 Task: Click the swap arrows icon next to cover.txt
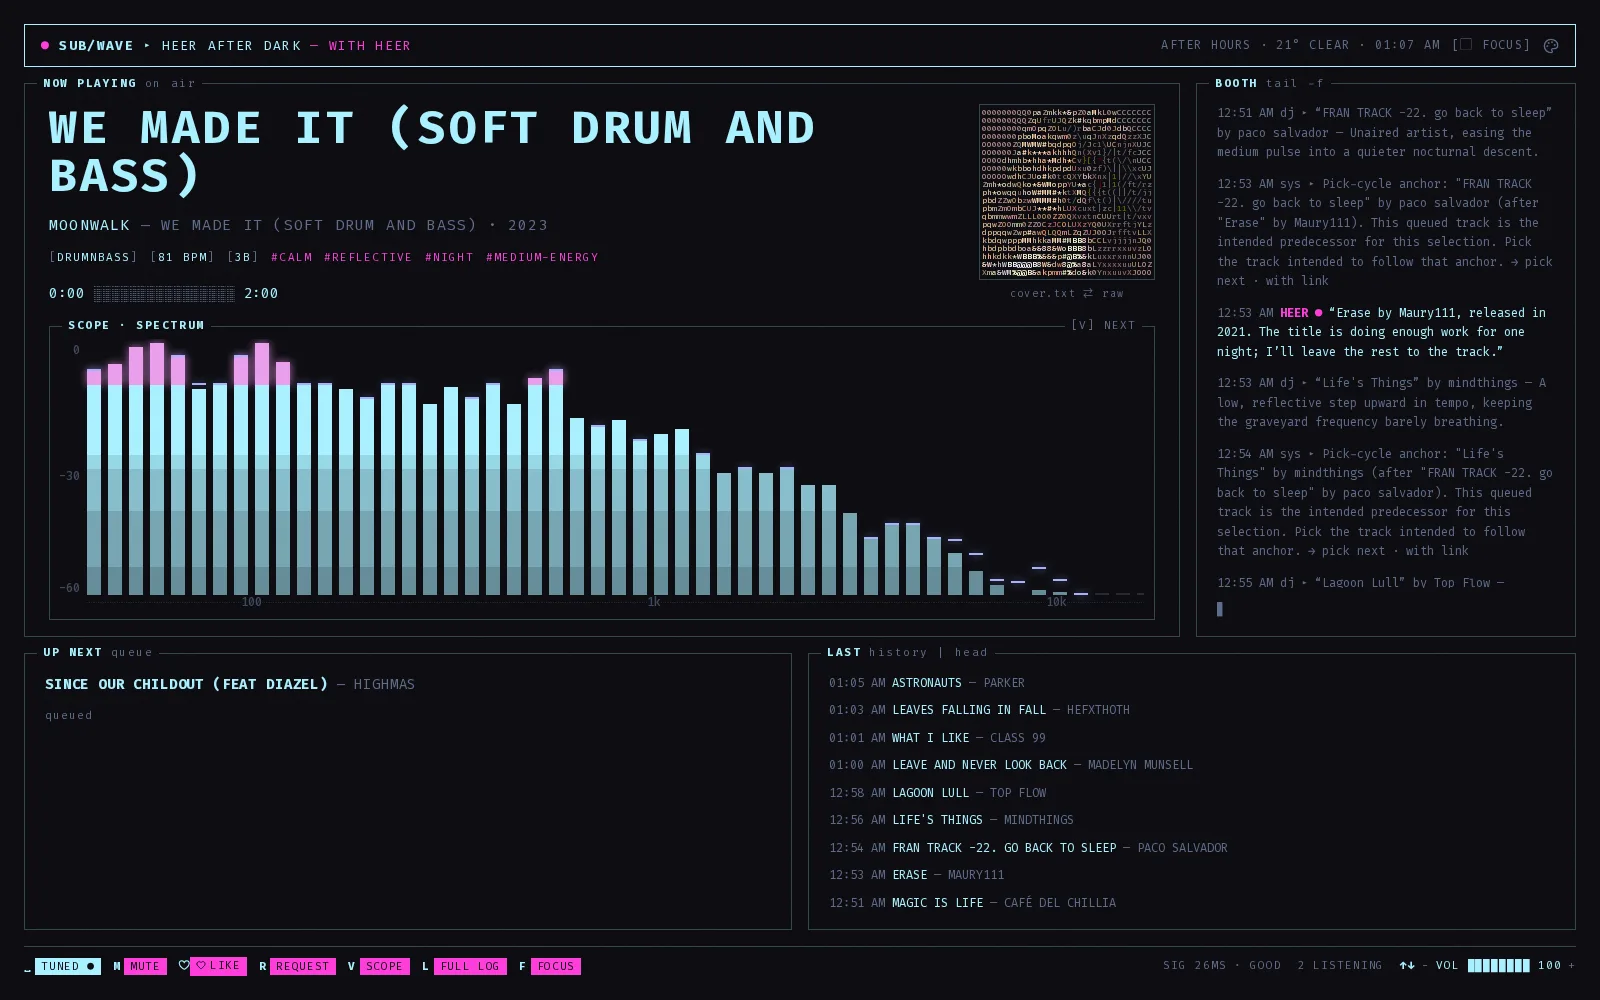point(1088,293)
